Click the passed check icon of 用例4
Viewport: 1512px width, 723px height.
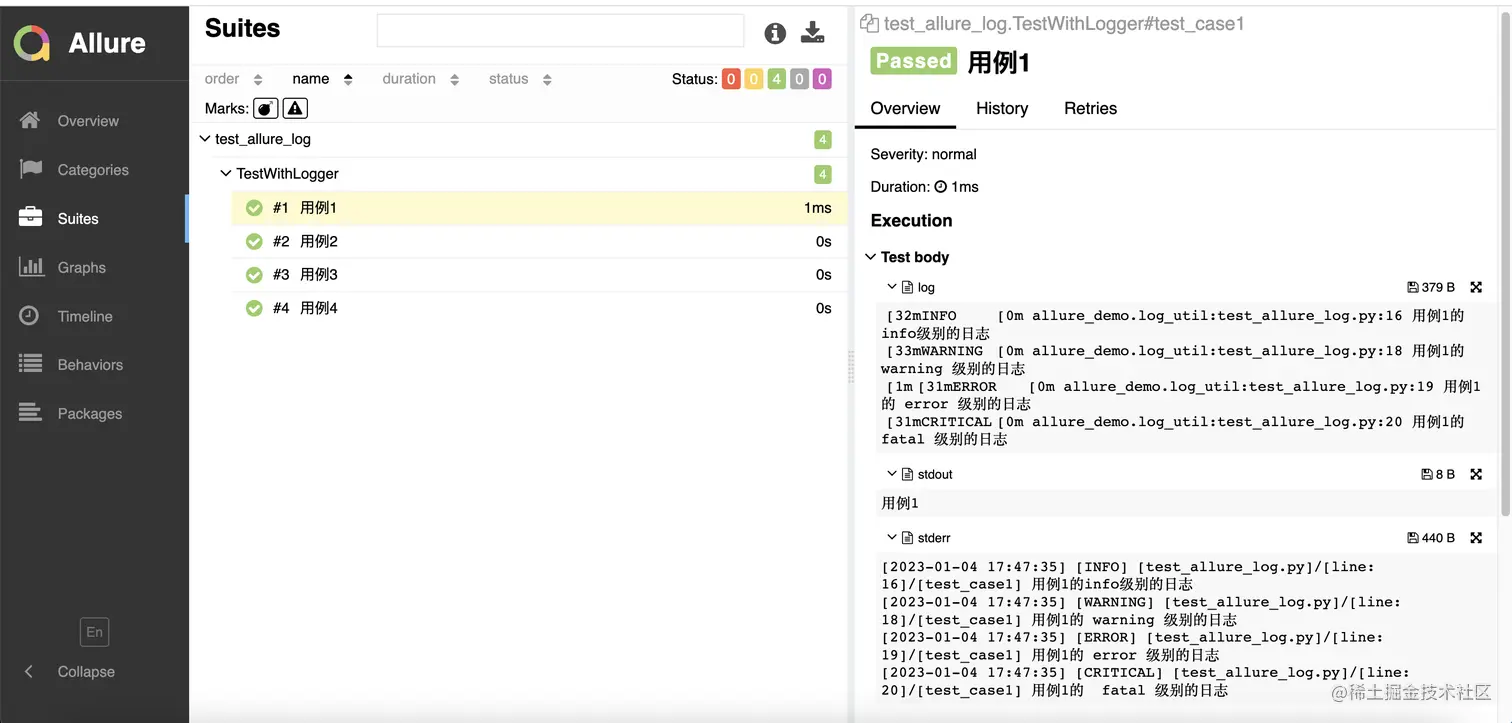pos(254,308)
